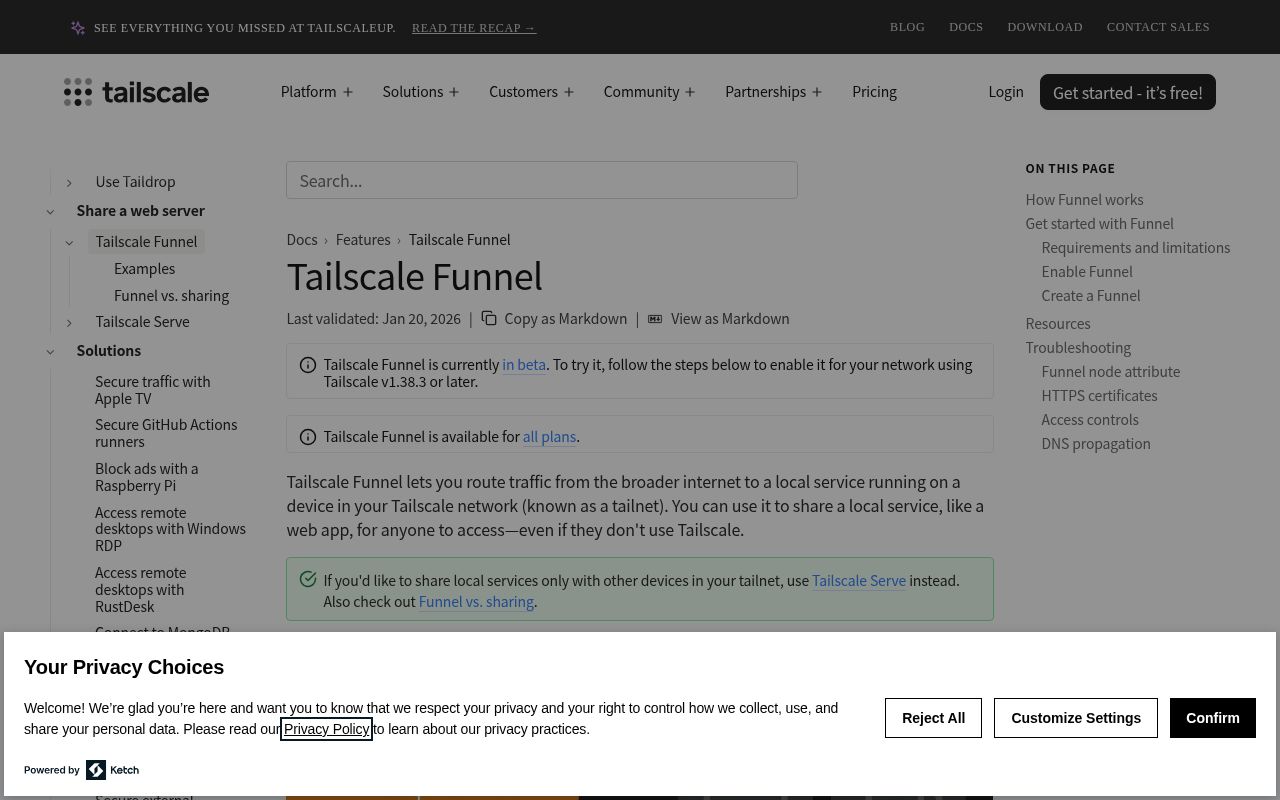Image resolution: width=1280 pixels, height=800 pixels.
Task: Confirm privacy choices
Action: pos(1213,718)
